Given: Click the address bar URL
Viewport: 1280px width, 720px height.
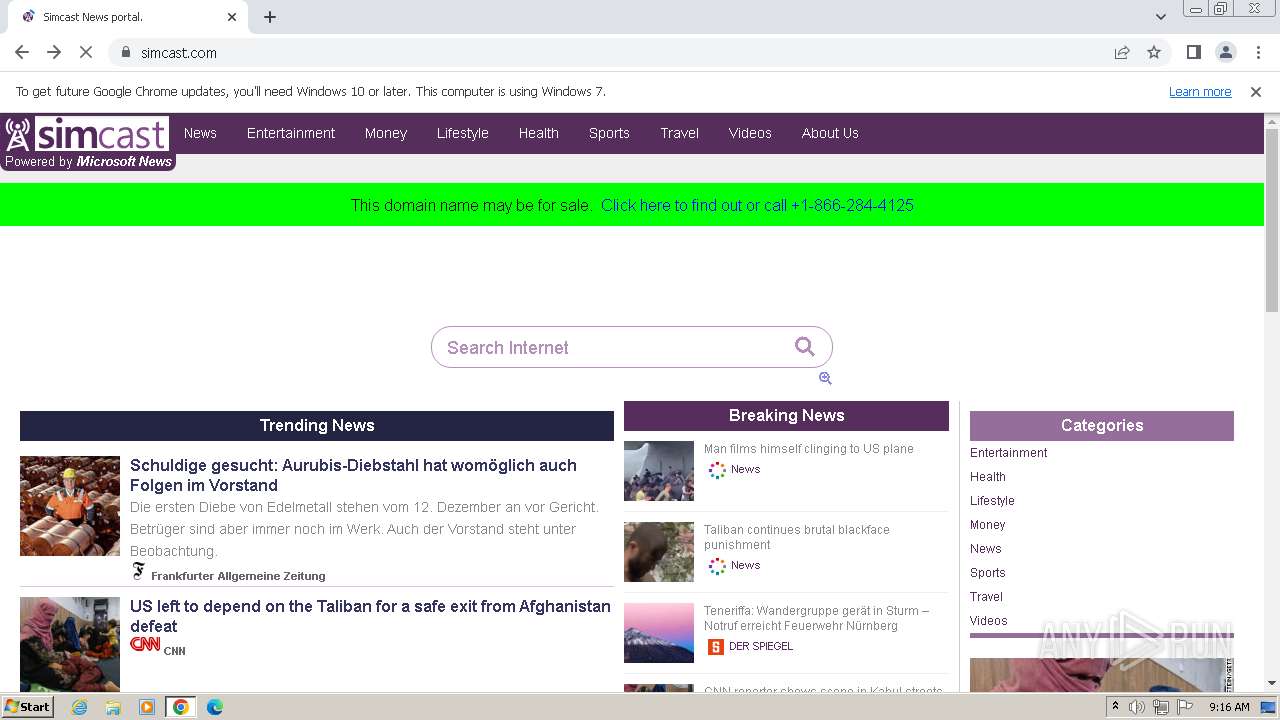Looking at the screenshot, I should pos(179,52).
